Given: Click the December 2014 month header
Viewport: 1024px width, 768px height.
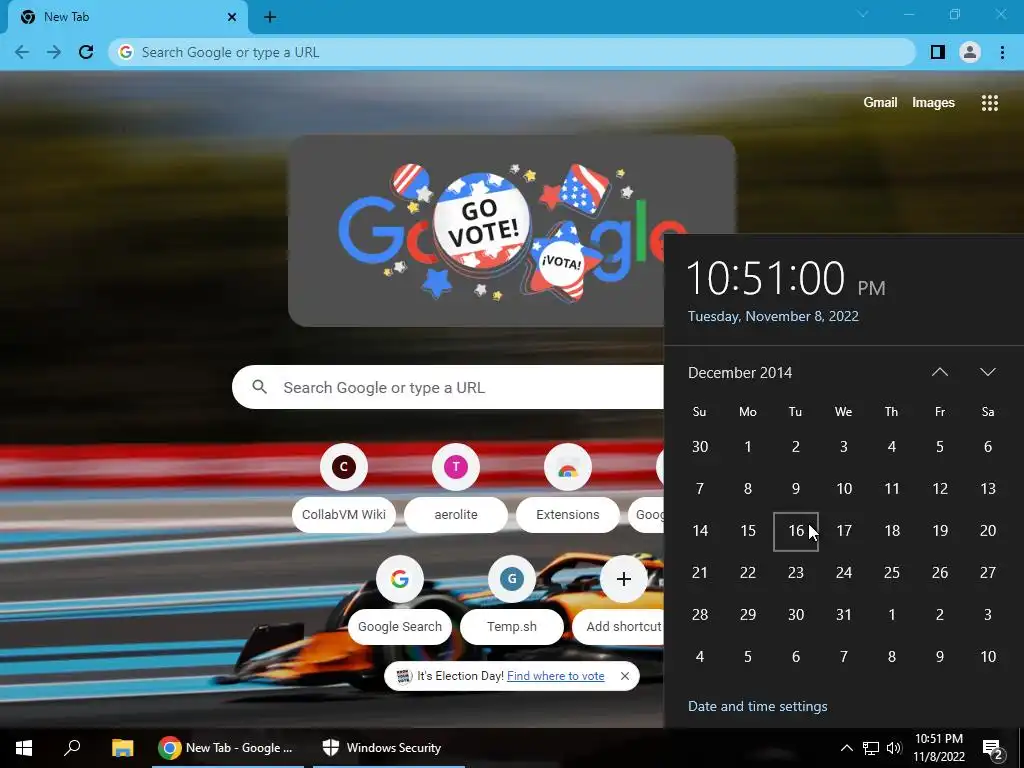Looking at the screenshot, I should [x=740, y=373].
